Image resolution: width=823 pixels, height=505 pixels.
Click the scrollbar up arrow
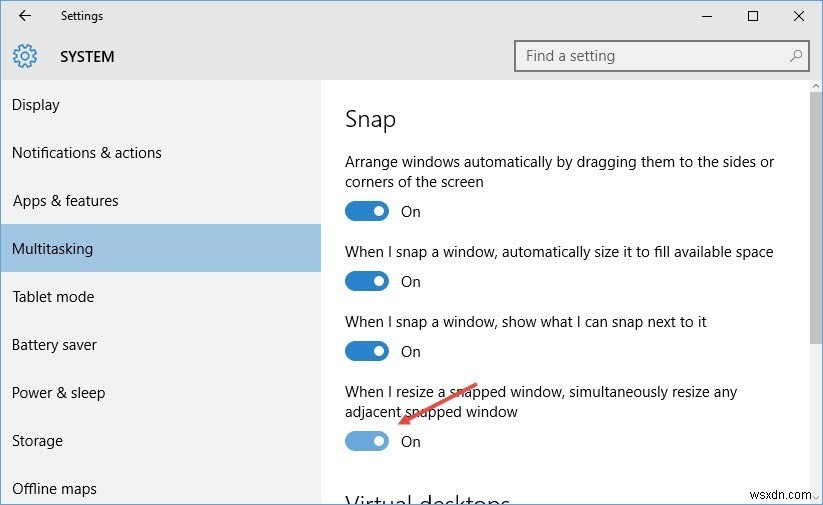click(x=816, y=86)
